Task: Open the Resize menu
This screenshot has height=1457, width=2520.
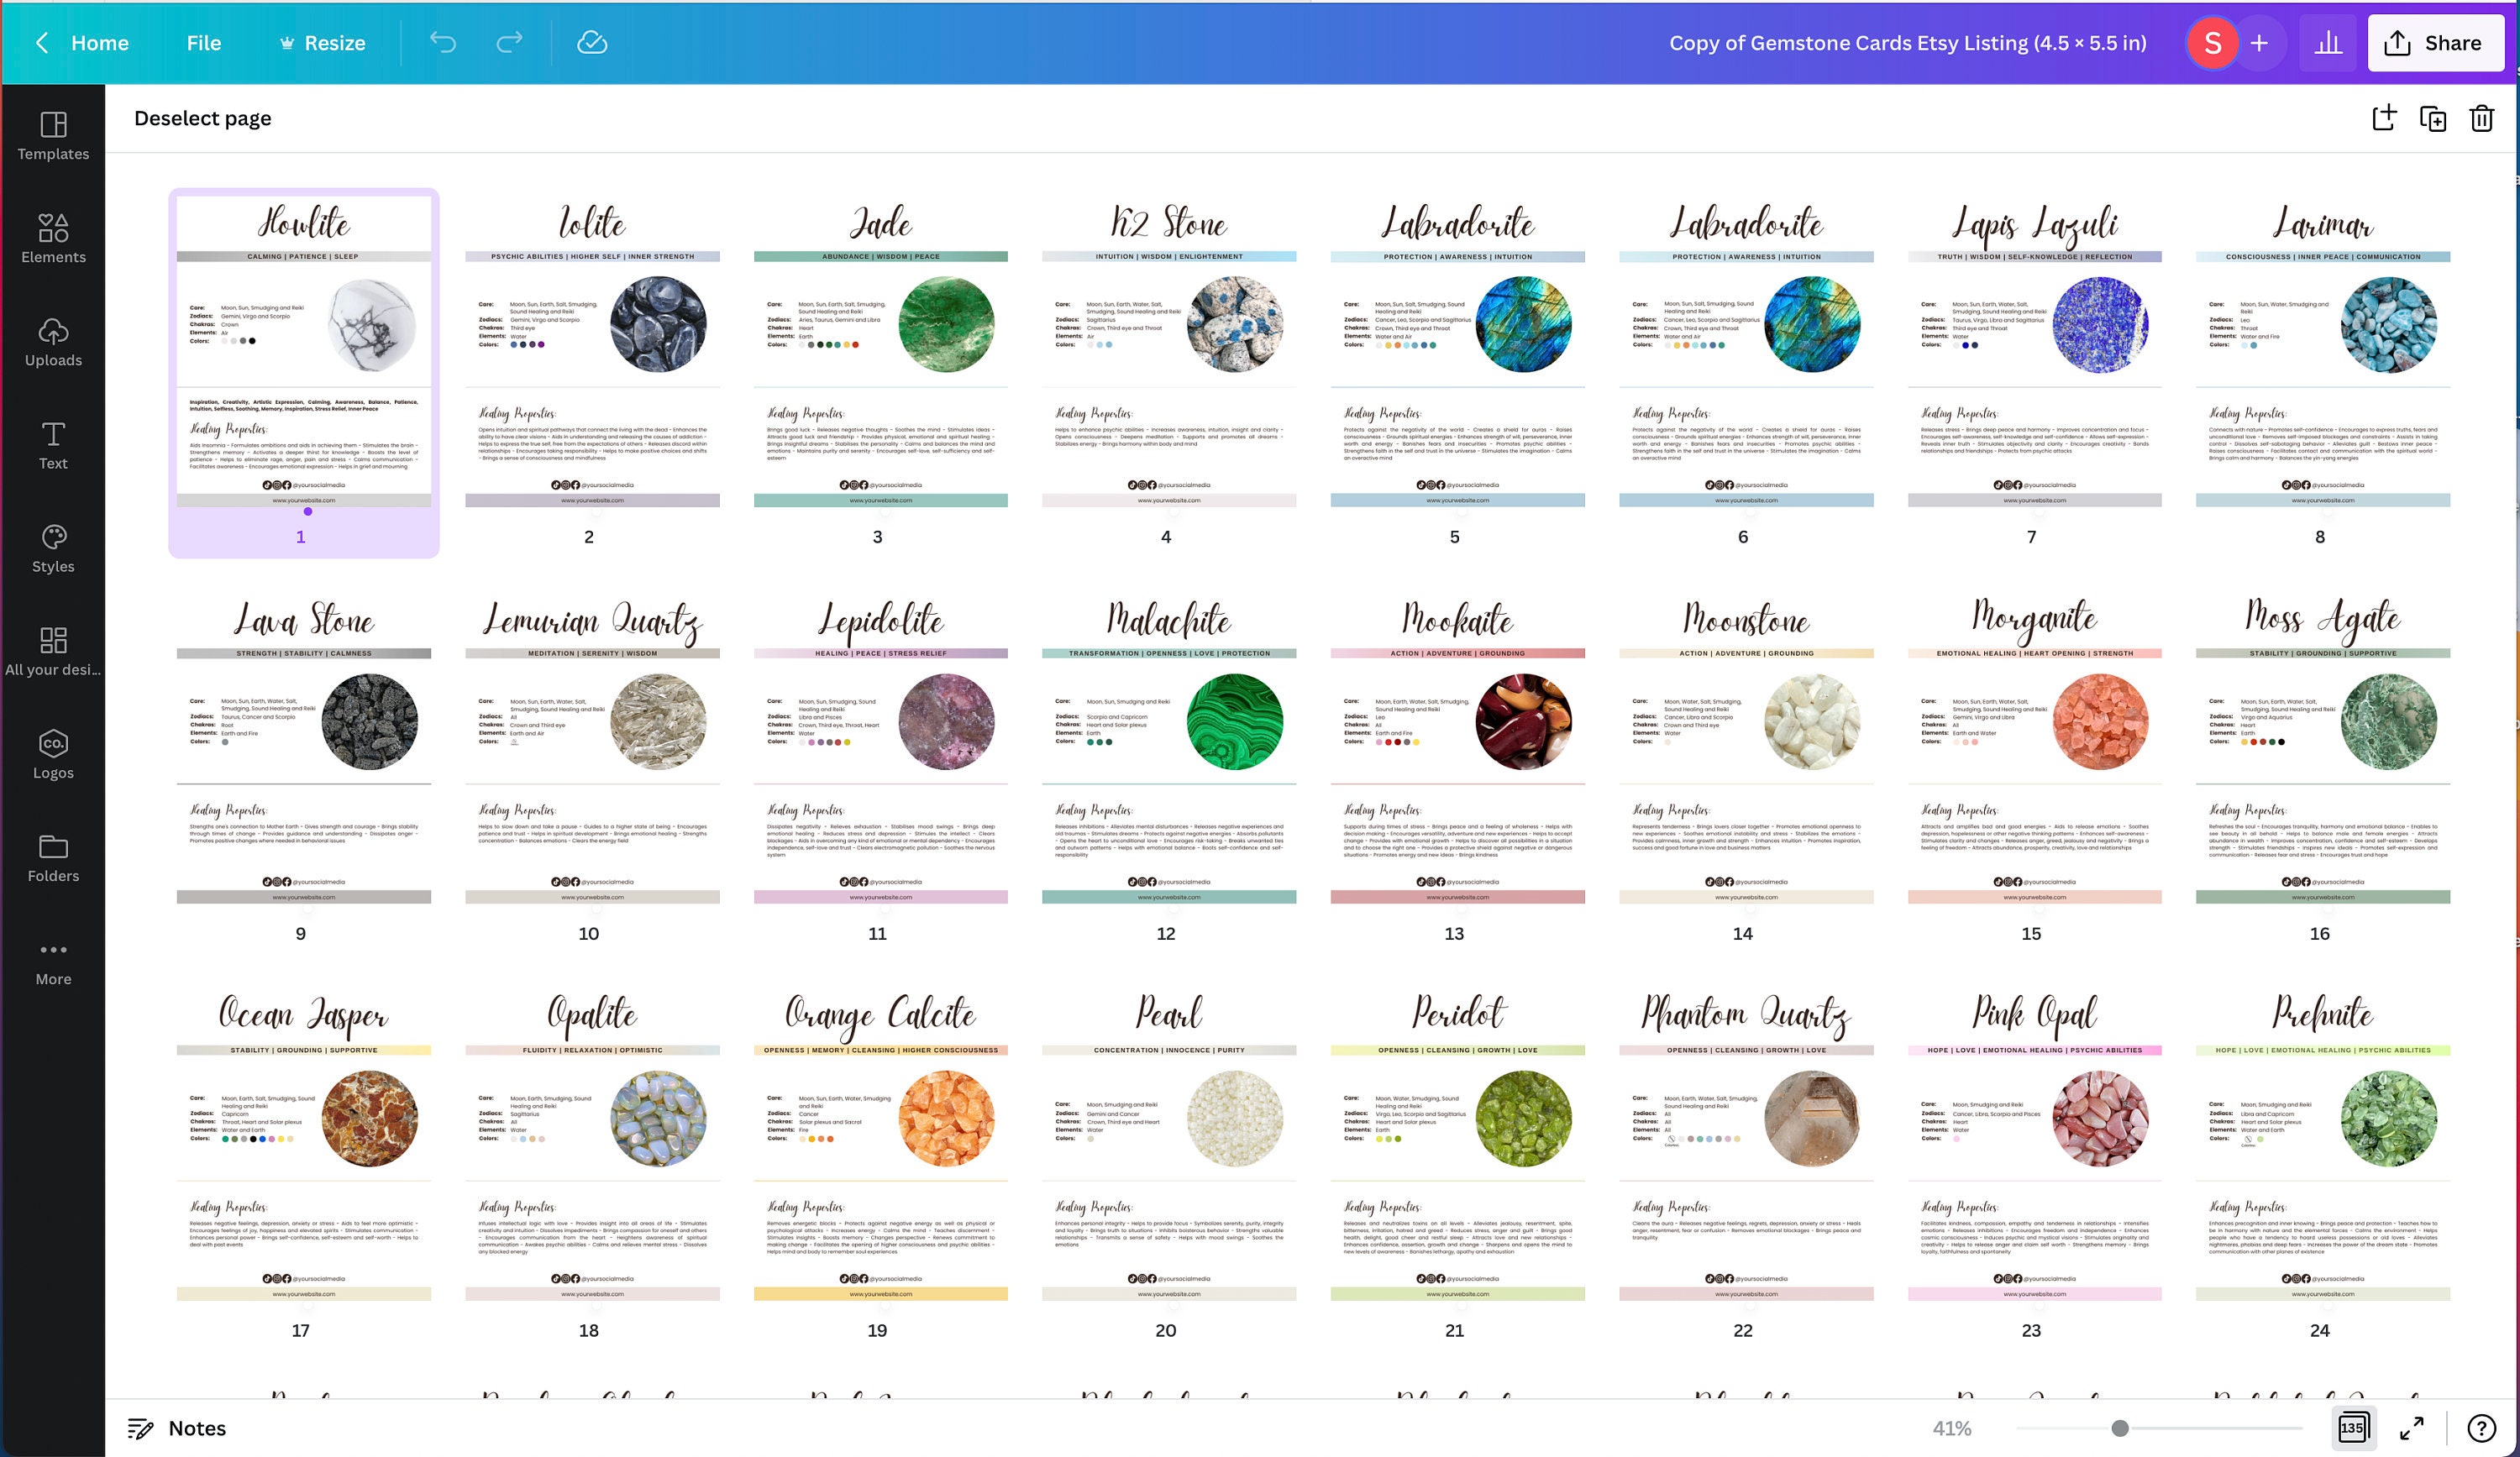Action: (322, 43)
